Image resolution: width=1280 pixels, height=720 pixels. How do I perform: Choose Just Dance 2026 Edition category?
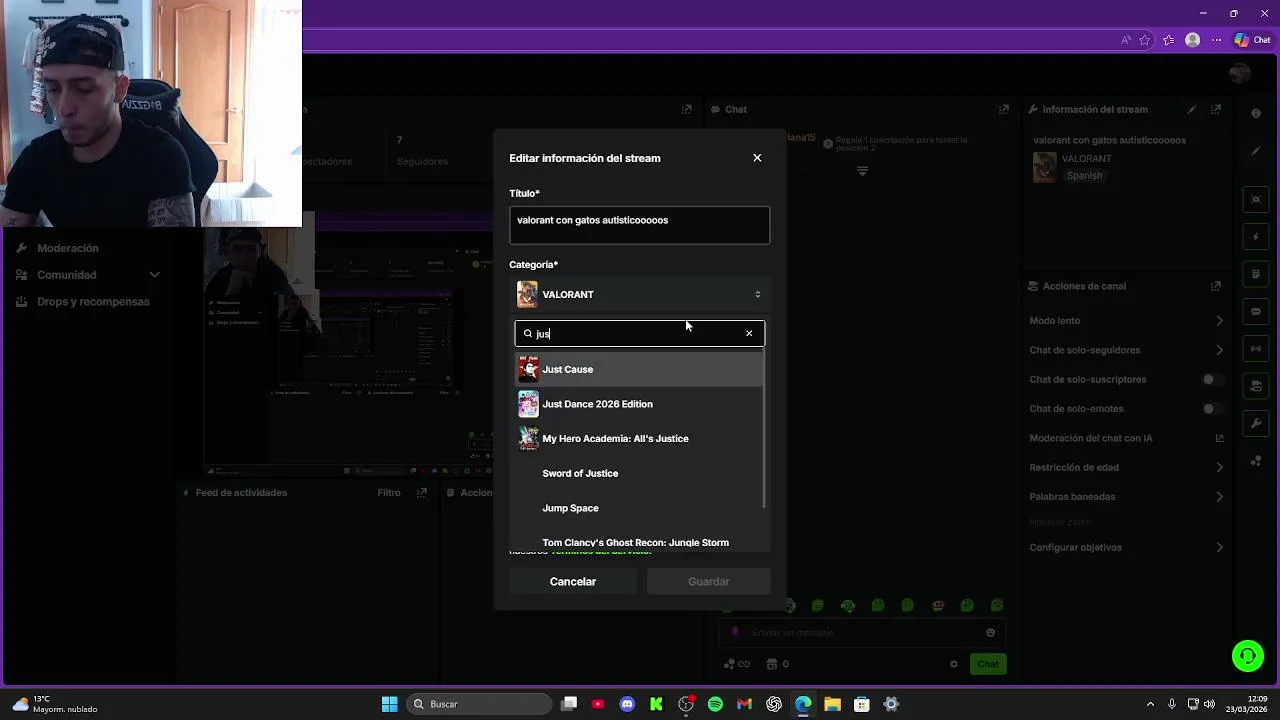[639, 404]
